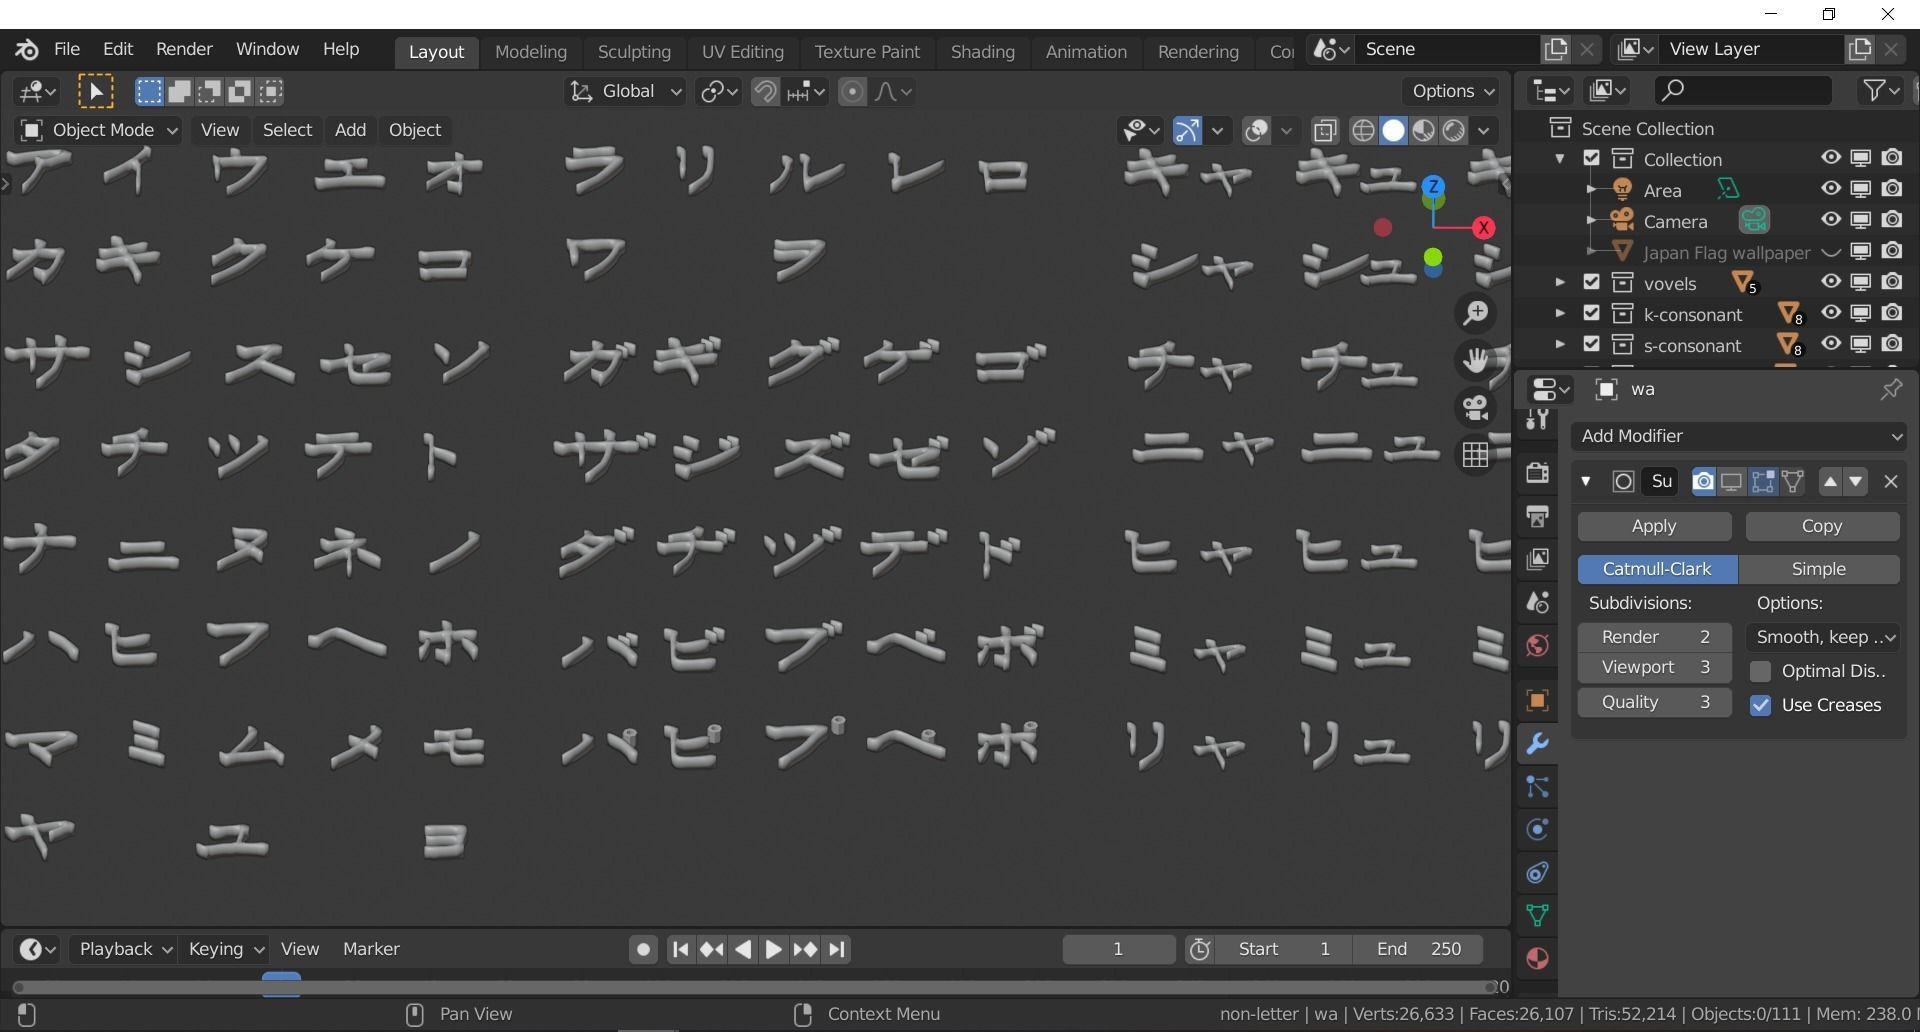Screen dimensions: 1920x1032
Task: Enable rendered viewport shading
Action: 1453,130
